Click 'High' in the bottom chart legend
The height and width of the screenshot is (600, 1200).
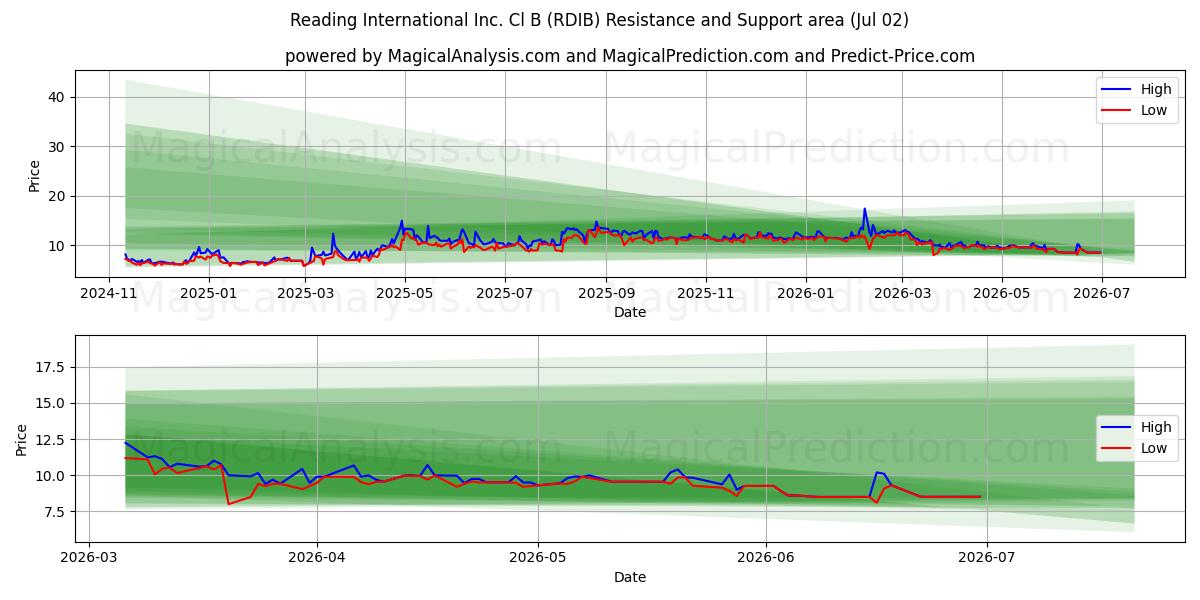(1156, 427)
